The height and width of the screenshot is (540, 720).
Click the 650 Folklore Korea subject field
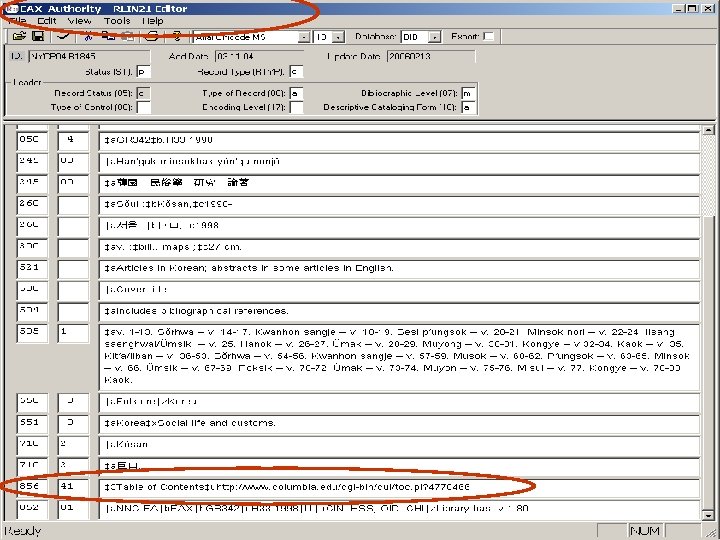(x=399, y=403)
